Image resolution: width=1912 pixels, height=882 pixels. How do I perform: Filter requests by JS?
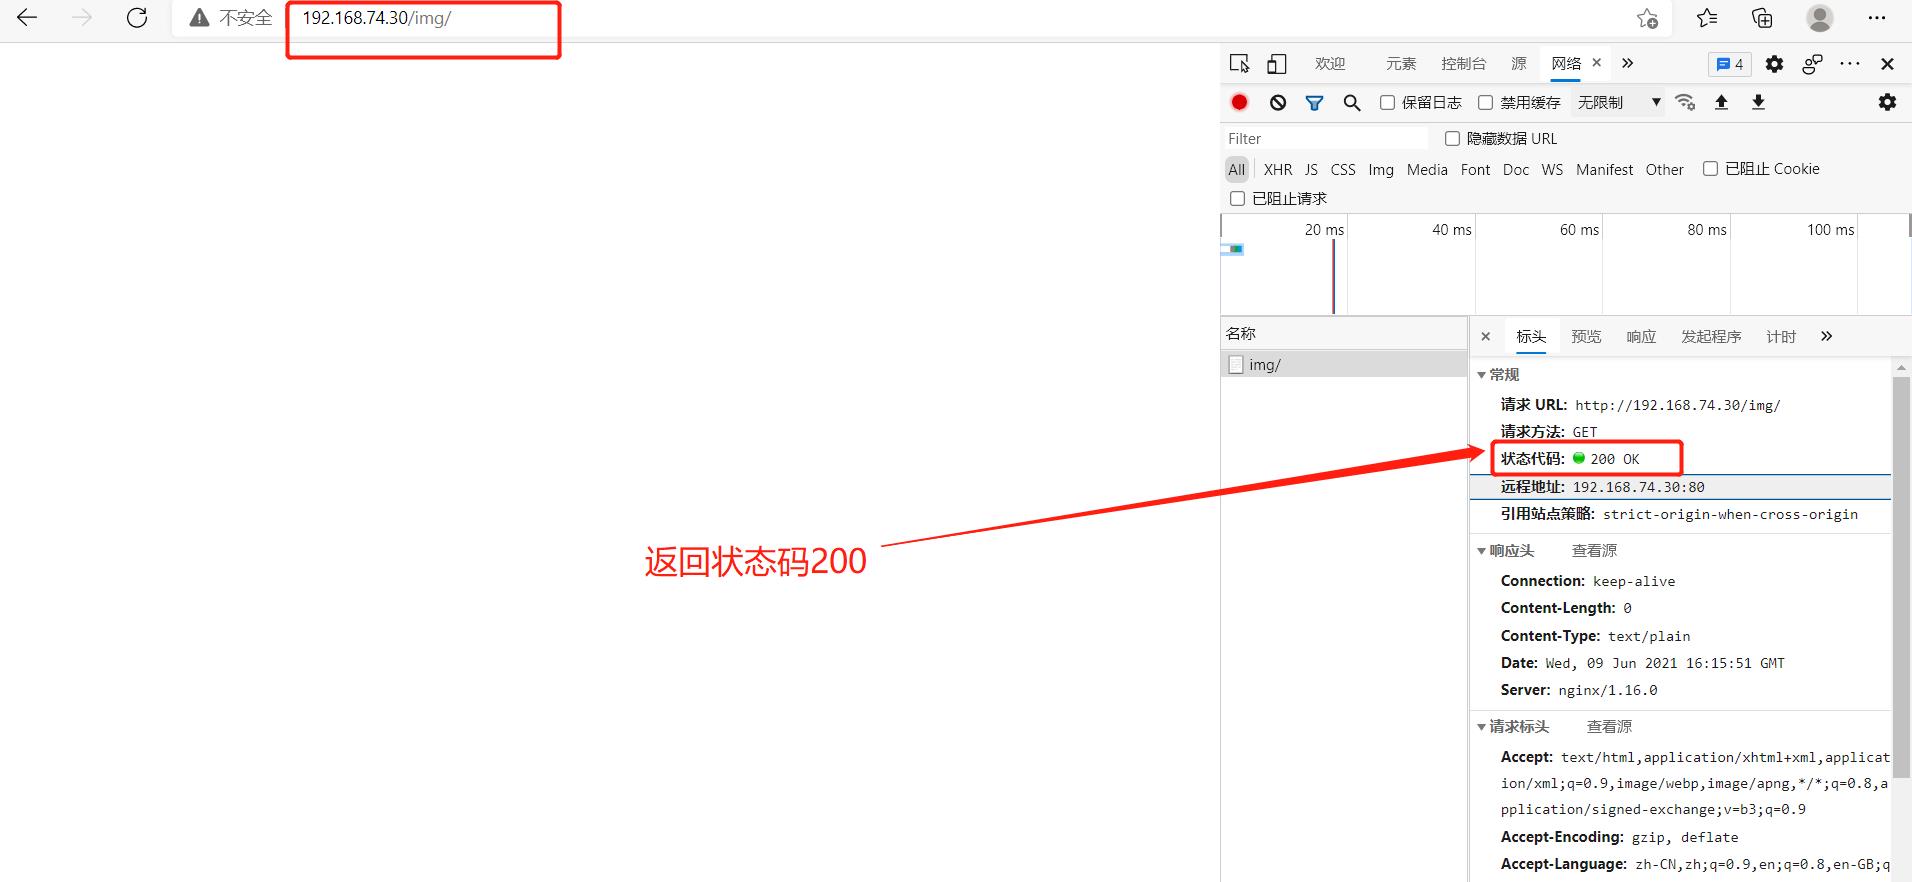tap(1311, 169)
